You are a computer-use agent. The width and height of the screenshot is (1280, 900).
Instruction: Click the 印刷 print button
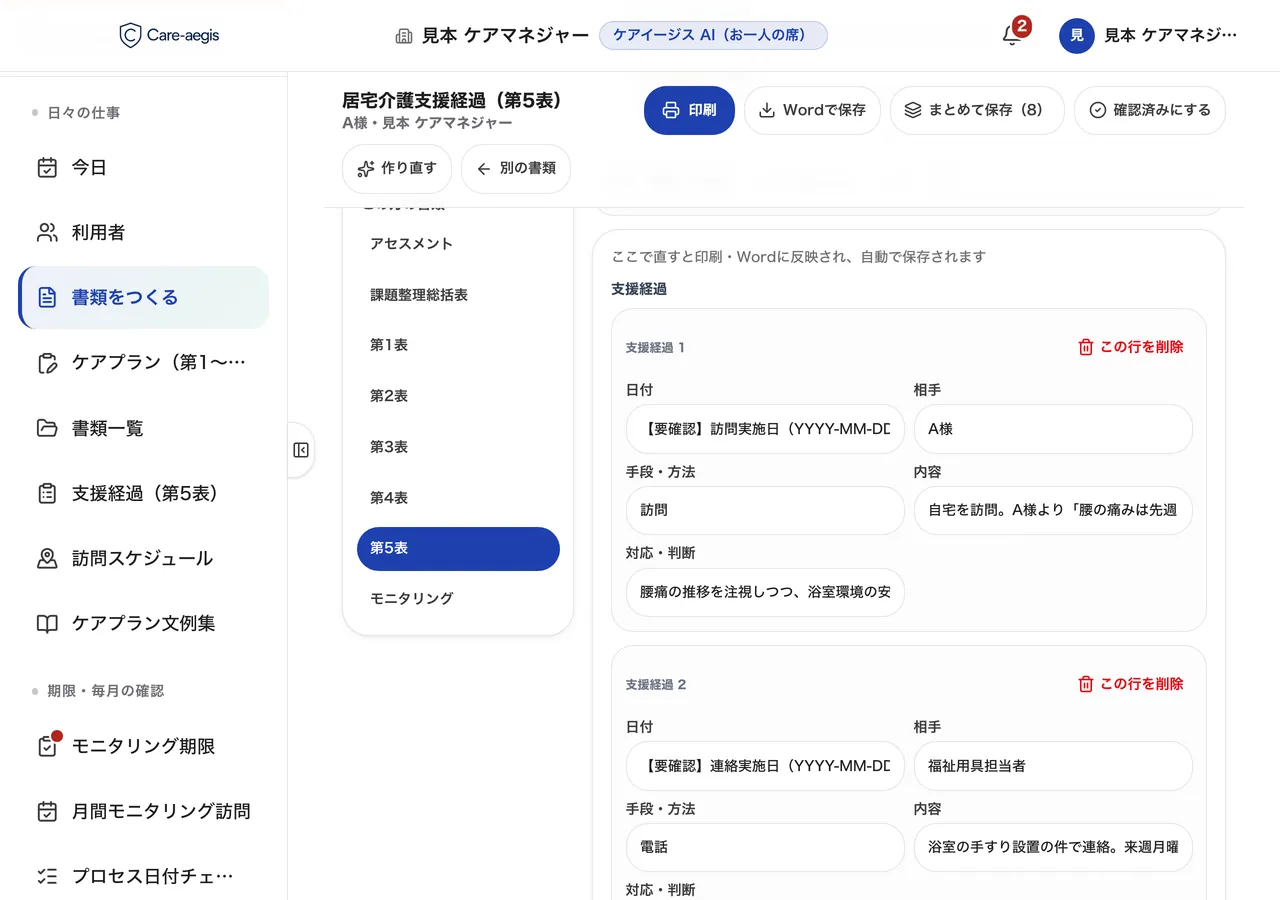[x=689, y=110]
